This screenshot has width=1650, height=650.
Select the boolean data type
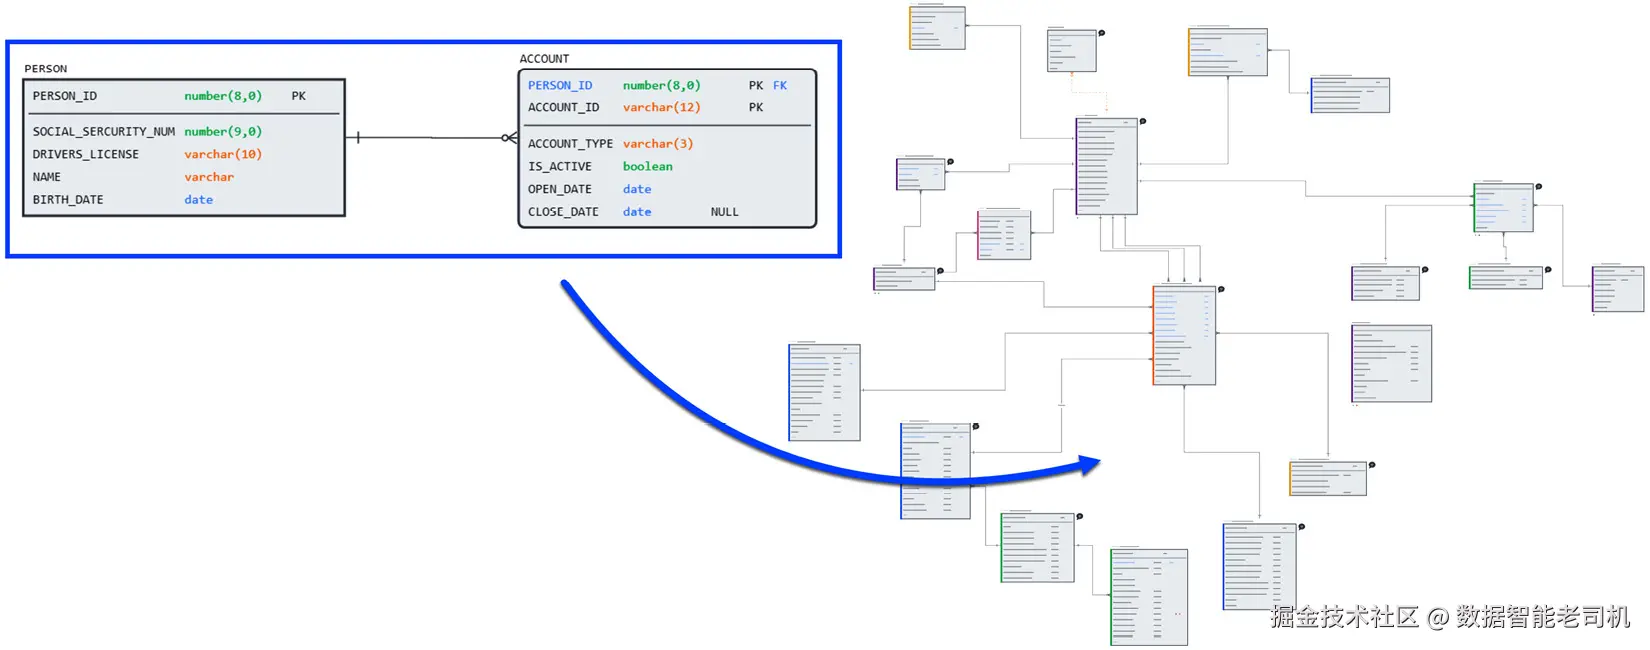648,167
